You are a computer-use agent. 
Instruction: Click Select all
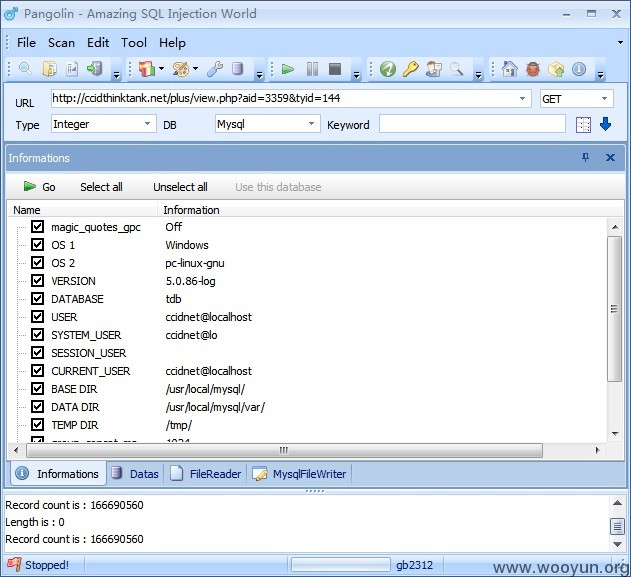click(101, 187)
